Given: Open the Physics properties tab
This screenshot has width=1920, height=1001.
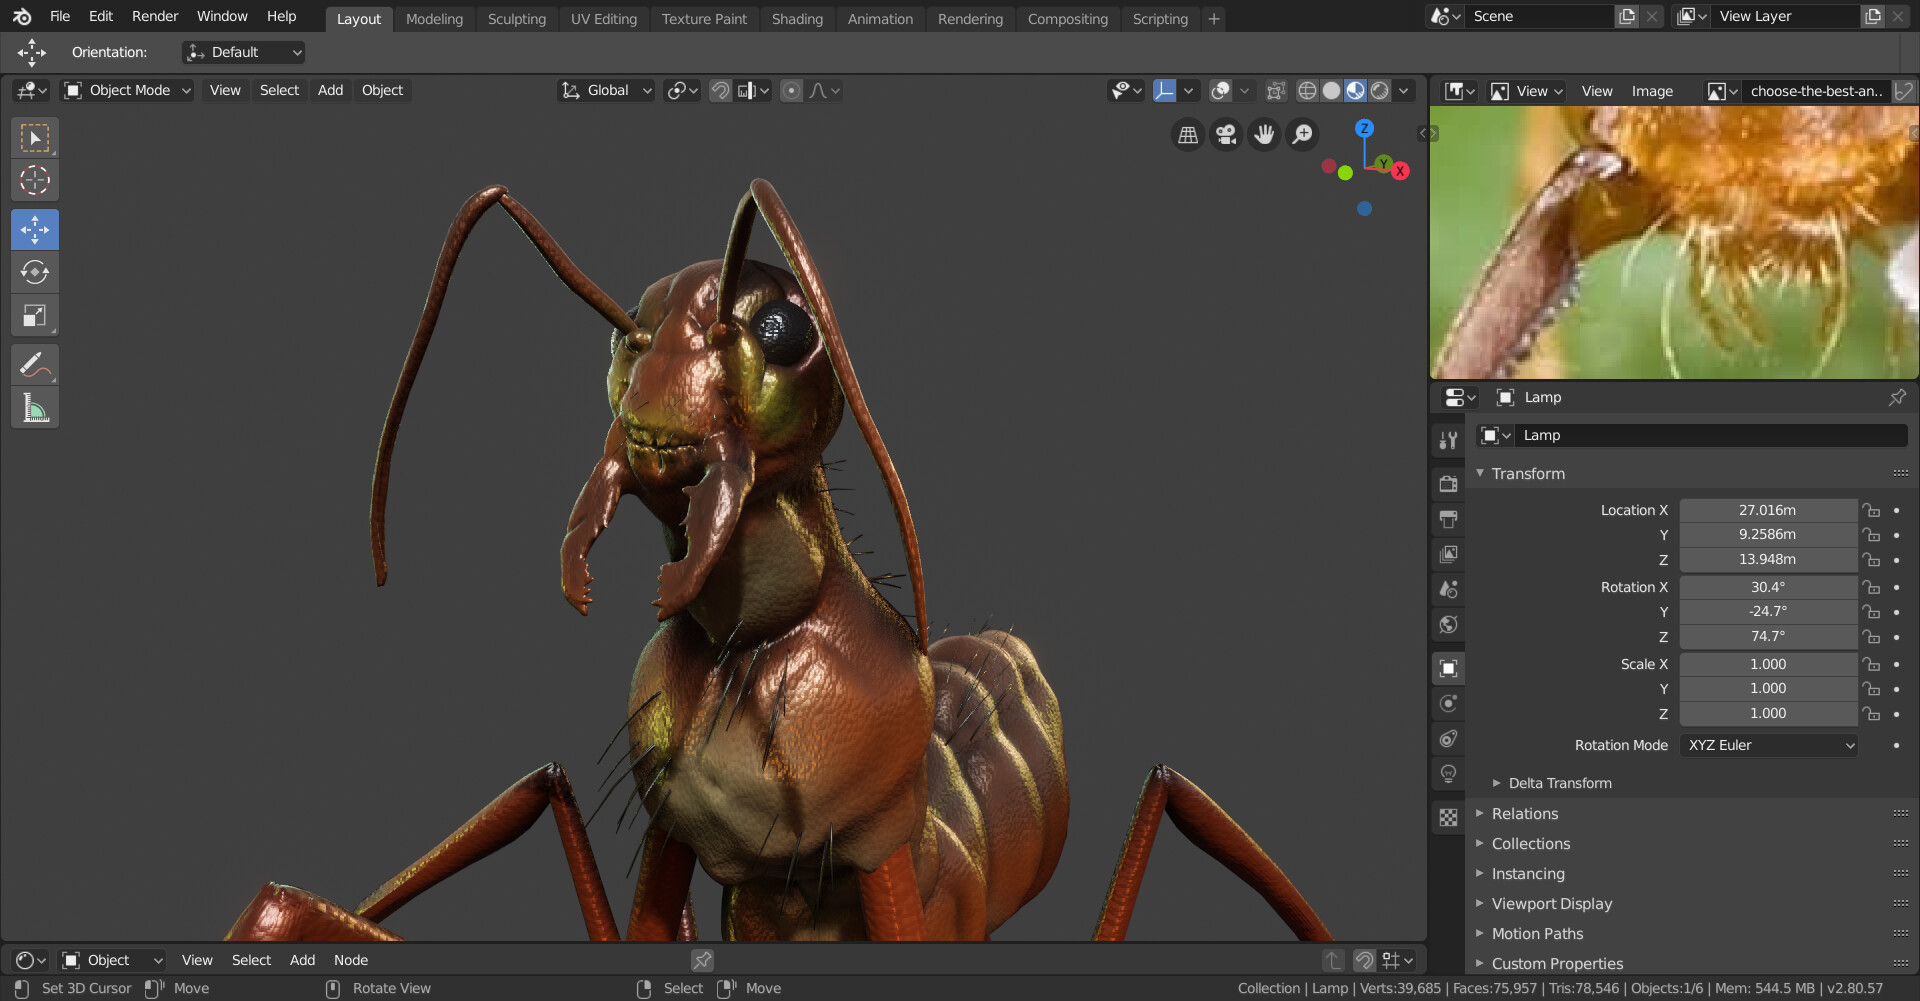Looking at the screenshot, I should tap(1448, 703).
